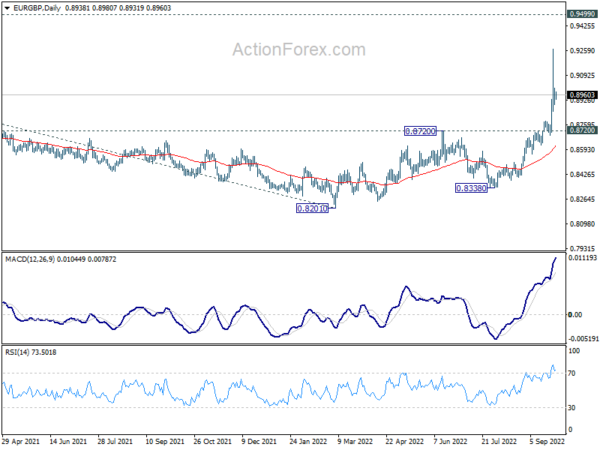600x450 pixels.
Task: Click the RSI 30 level label
Action: tap(572, 408)
